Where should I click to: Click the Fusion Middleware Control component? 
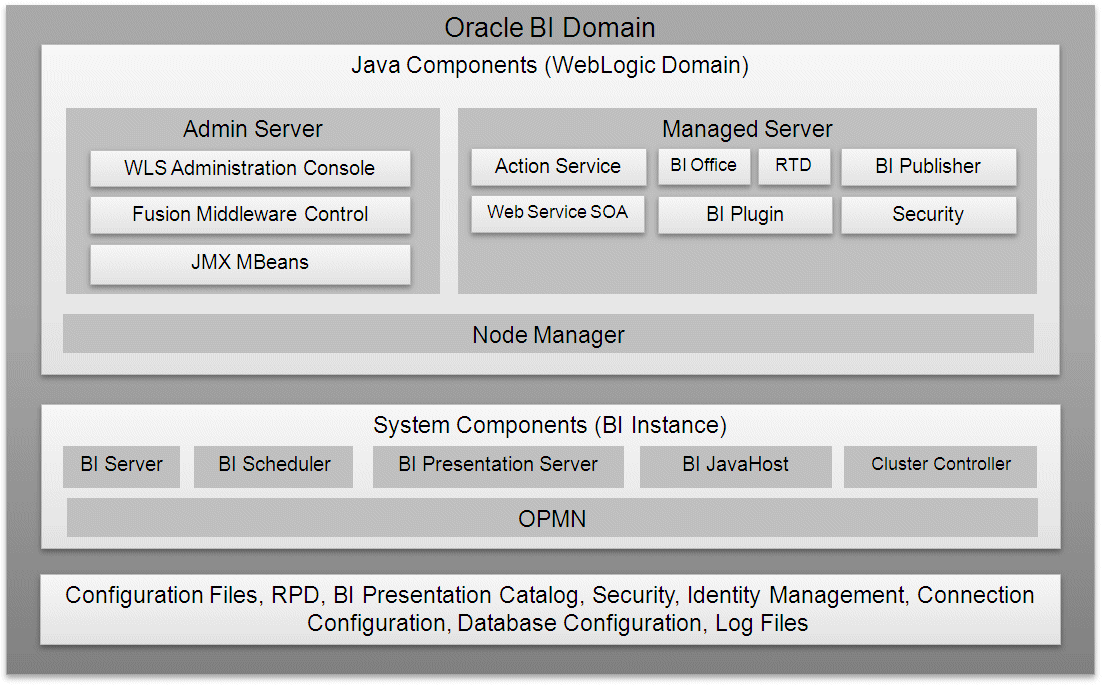tap(250, 216)
